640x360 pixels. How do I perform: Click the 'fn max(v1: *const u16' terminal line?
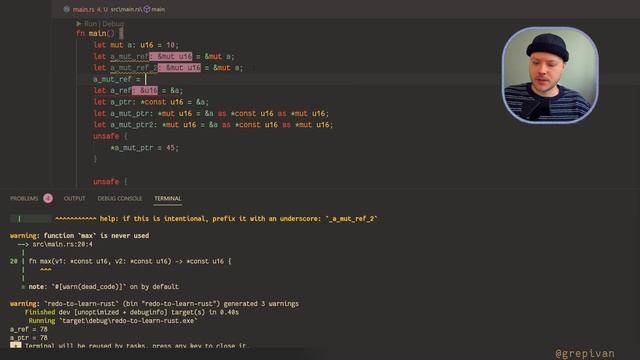pyautogui.click(x=130, y=261)
